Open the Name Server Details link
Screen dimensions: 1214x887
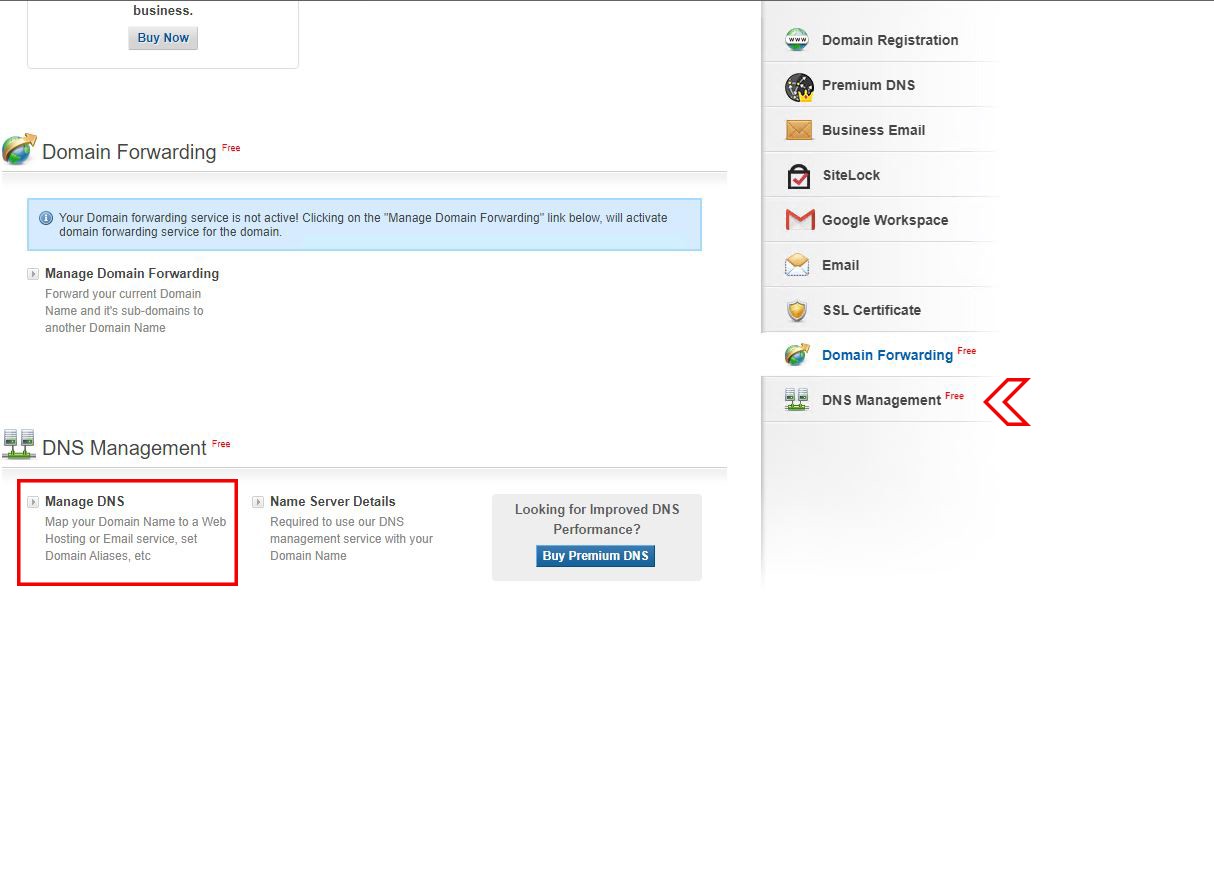click(333, 501)
